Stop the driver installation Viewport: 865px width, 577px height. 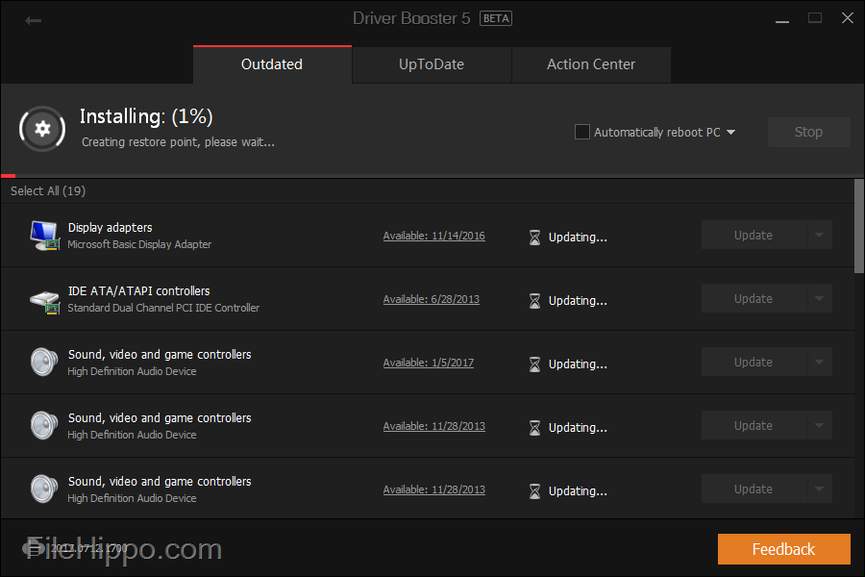pos(809,132)
